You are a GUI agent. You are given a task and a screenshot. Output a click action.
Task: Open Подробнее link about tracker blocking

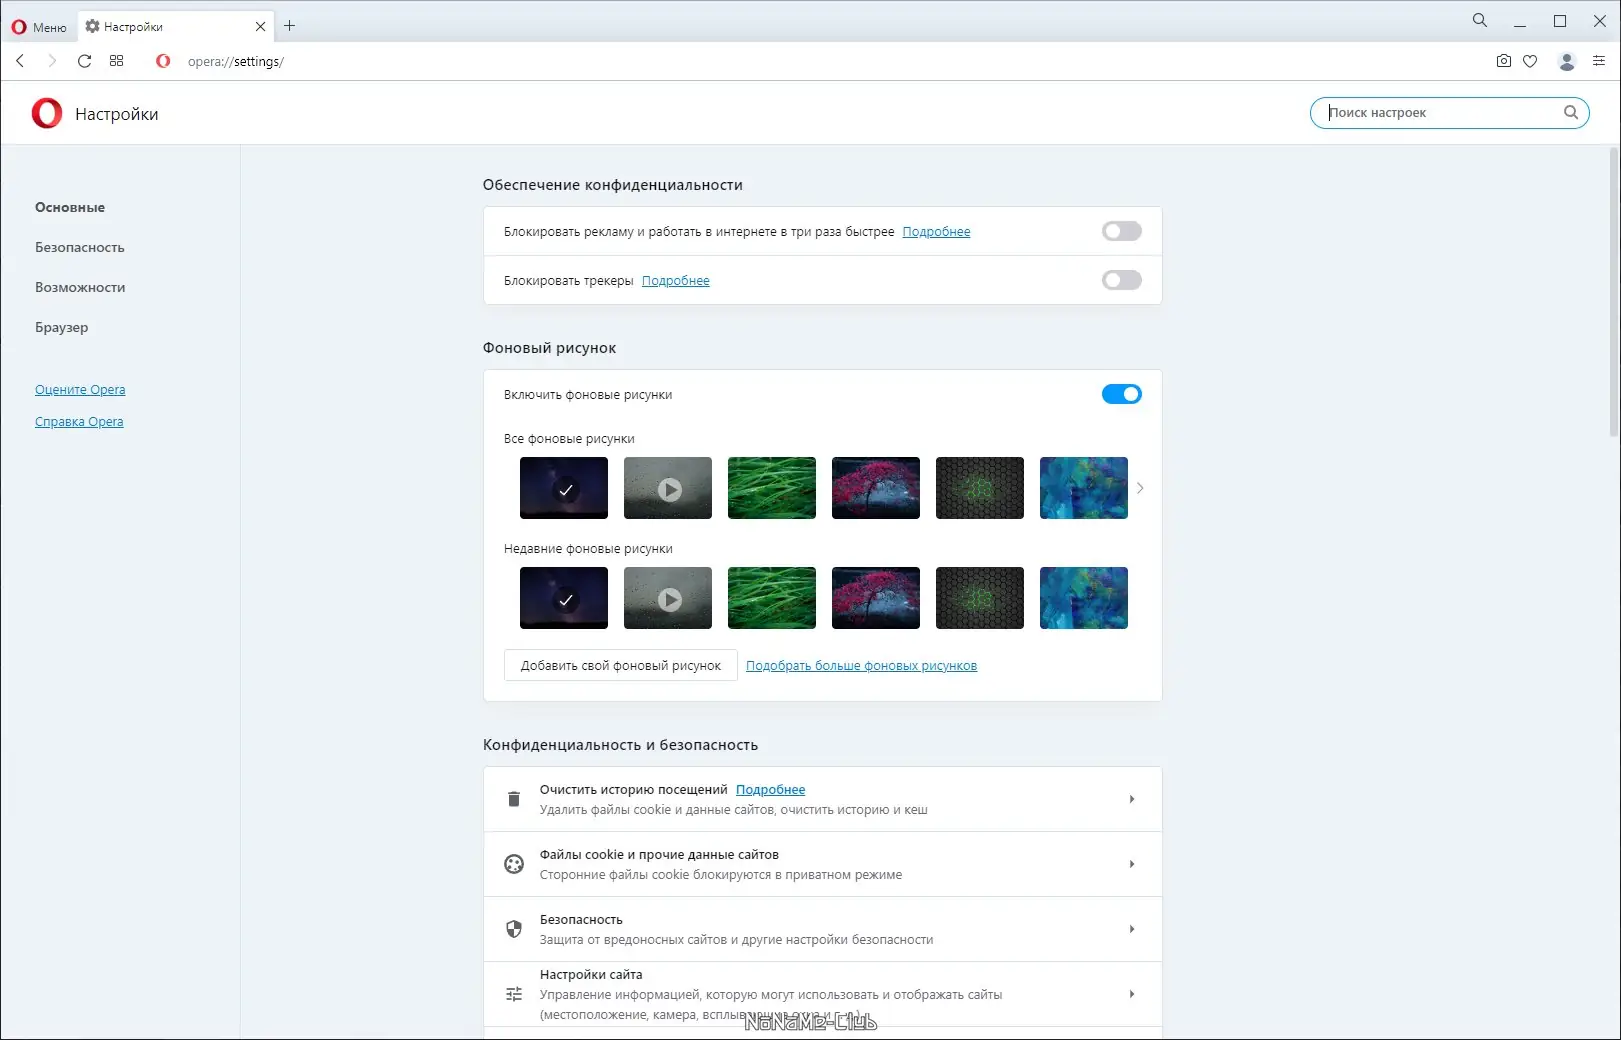[x=676, y=281]
